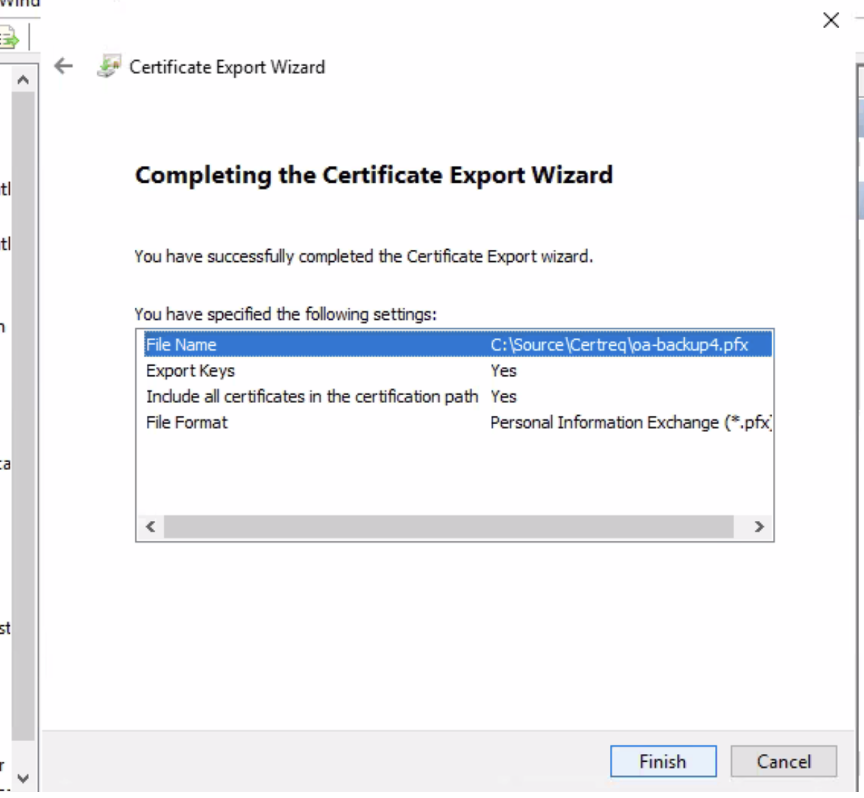Screen dimensions: 864x798
Task: Click the back arrow in the wizard header
Action: click(64, 67)
